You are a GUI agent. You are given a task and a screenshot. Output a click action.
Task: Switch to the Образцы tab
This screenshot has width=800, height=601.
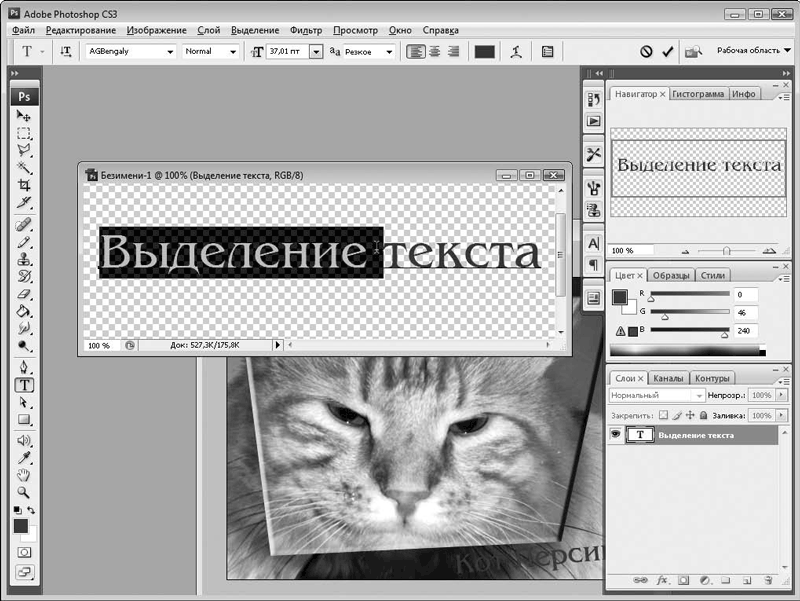[x=671, y=275]
